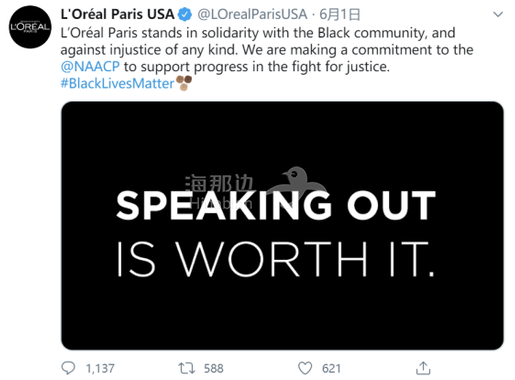515x380 pixels.
Task: Expand tweet options chevron menu
Action: pos(498,14)
